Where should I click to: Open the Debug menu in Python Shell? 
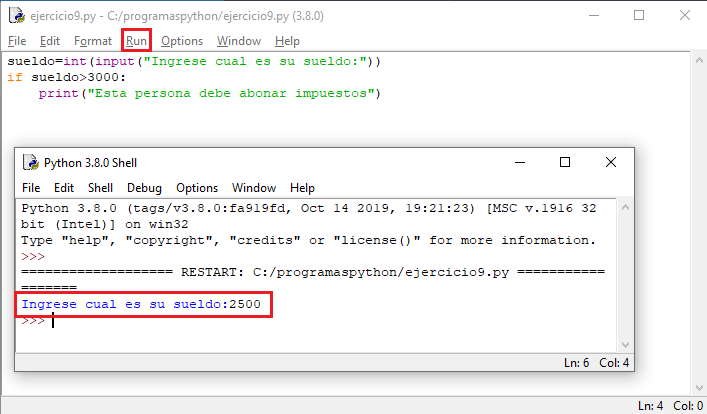pyautogui.click(x=144, y=188)
